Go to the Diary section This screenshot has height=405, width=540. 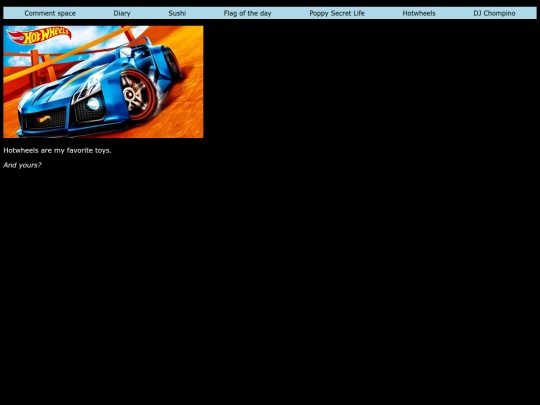point(122,13)
